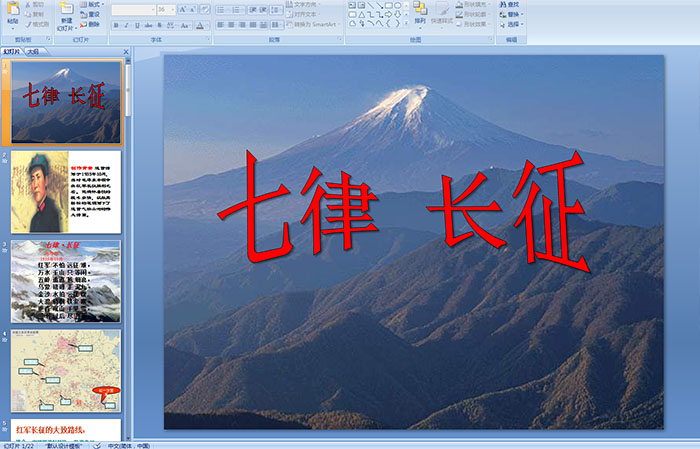700x449 pixels.
Task: Center the text in paragraph group
Action: pos(231,25)
